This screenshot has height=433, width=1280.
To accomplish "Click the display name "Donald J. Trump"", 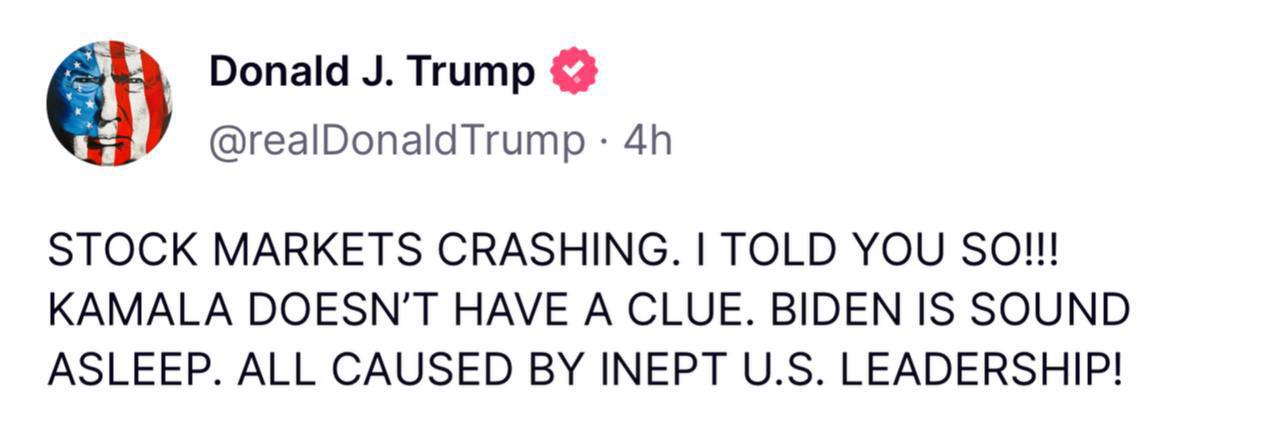I will tap(372, 72).
